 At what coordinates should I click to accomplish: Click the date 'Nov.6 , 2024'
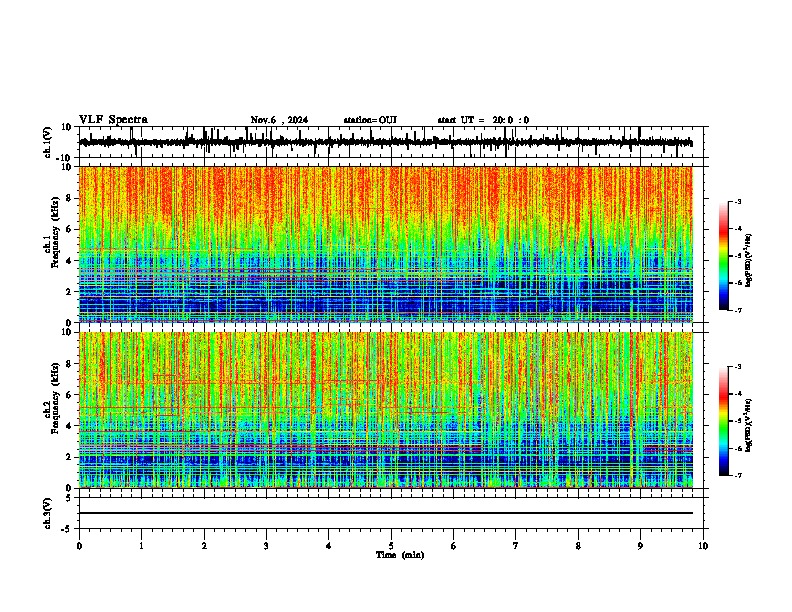tap(279, 120)
